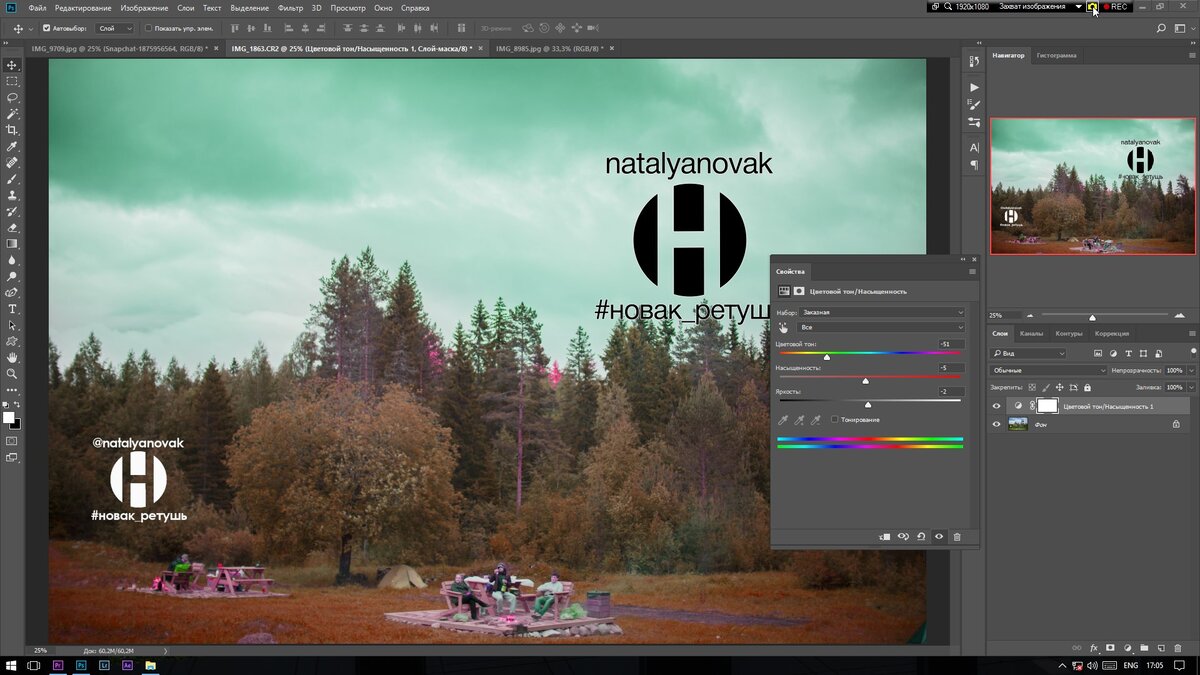
Task: Select the Brush tool in the left toolbar
Action: pos(12,179)
